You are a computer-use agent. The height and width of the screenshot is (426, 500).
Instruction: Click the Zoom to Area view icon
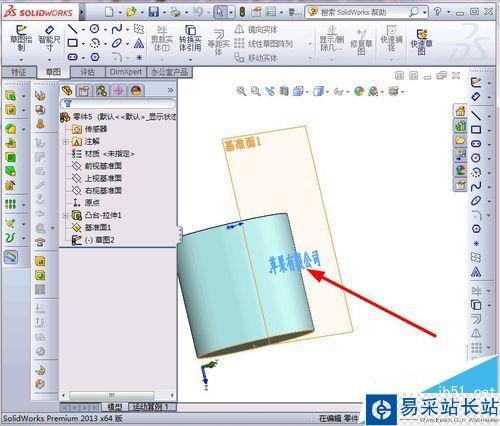coord(255,91)
